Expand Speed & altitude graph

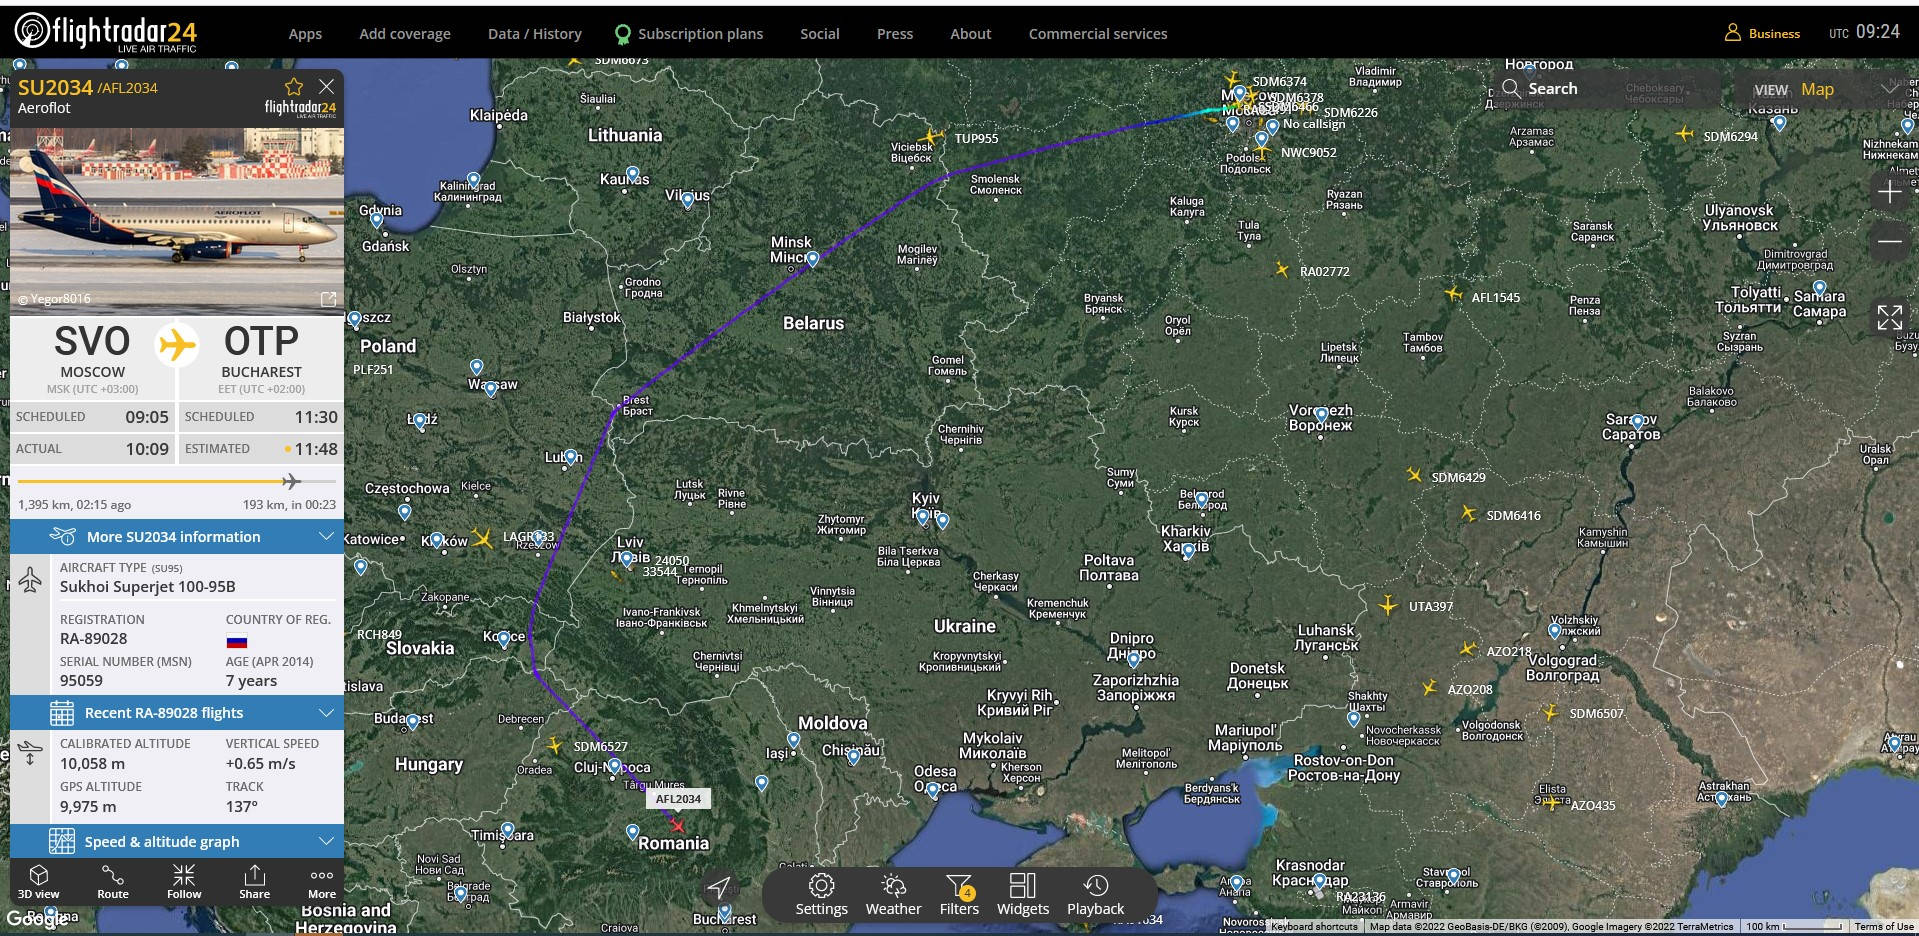[x=177, y=842]
